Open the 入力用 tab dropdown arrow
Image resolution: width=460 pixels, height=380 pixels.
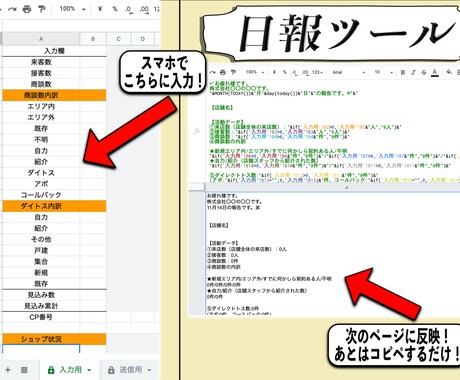tap(89, 370)
